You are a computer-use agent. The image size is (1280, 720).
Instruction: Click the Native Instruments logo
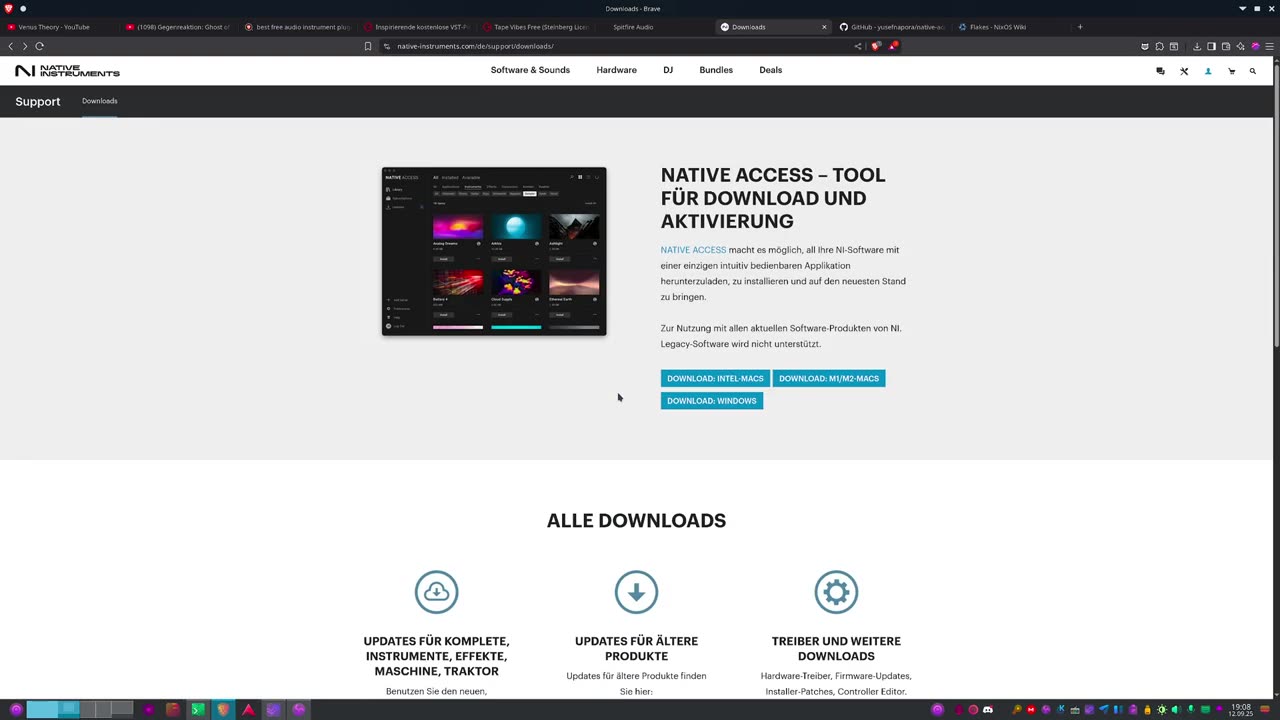coord(67,71)
